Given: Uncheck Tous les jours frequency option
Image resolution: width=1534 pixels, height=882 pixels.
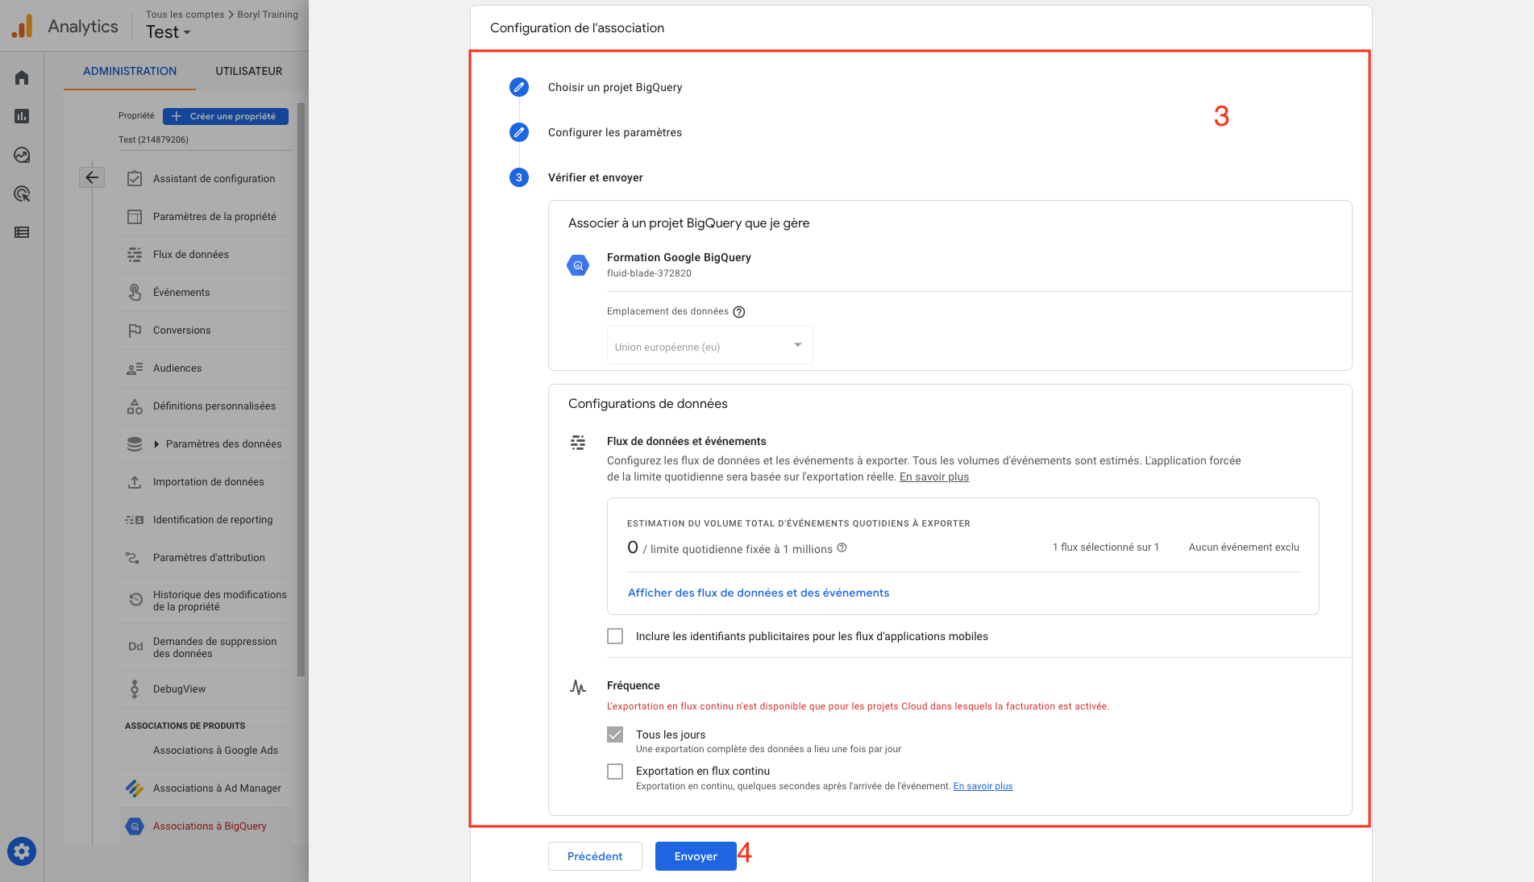Looking at the screenshot, I should tap(615, 734).
